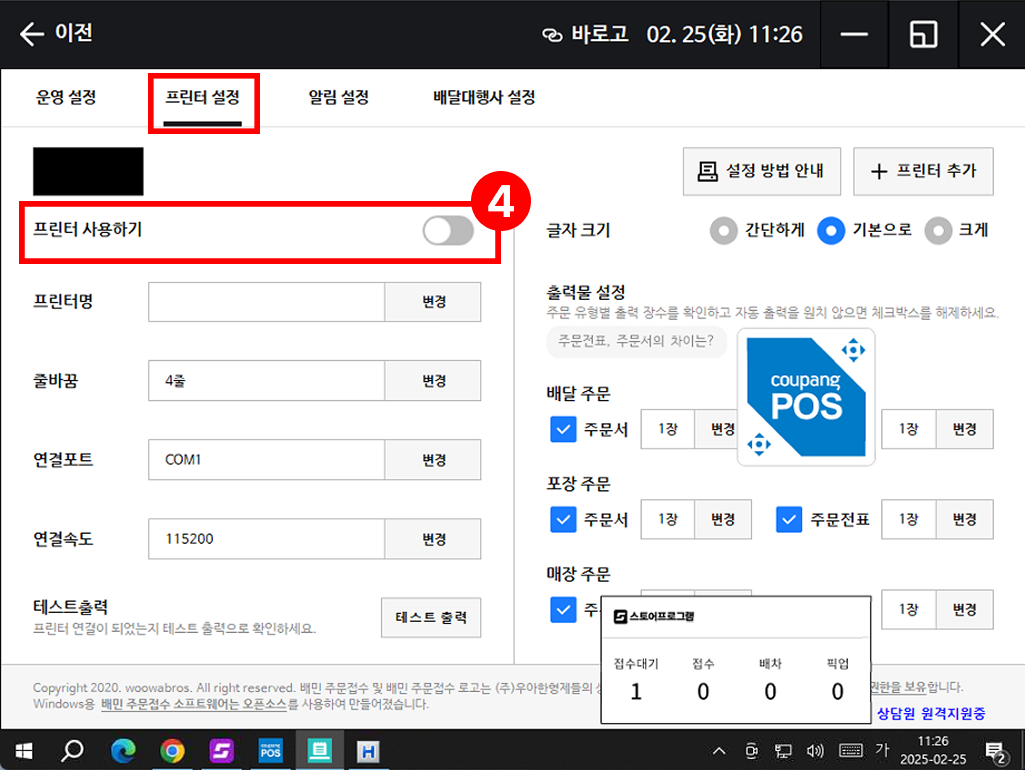This screenshot has height=770, width=1025.
Task: Open taskbar search magnifier icon
Action: click(x=73, y=750)
